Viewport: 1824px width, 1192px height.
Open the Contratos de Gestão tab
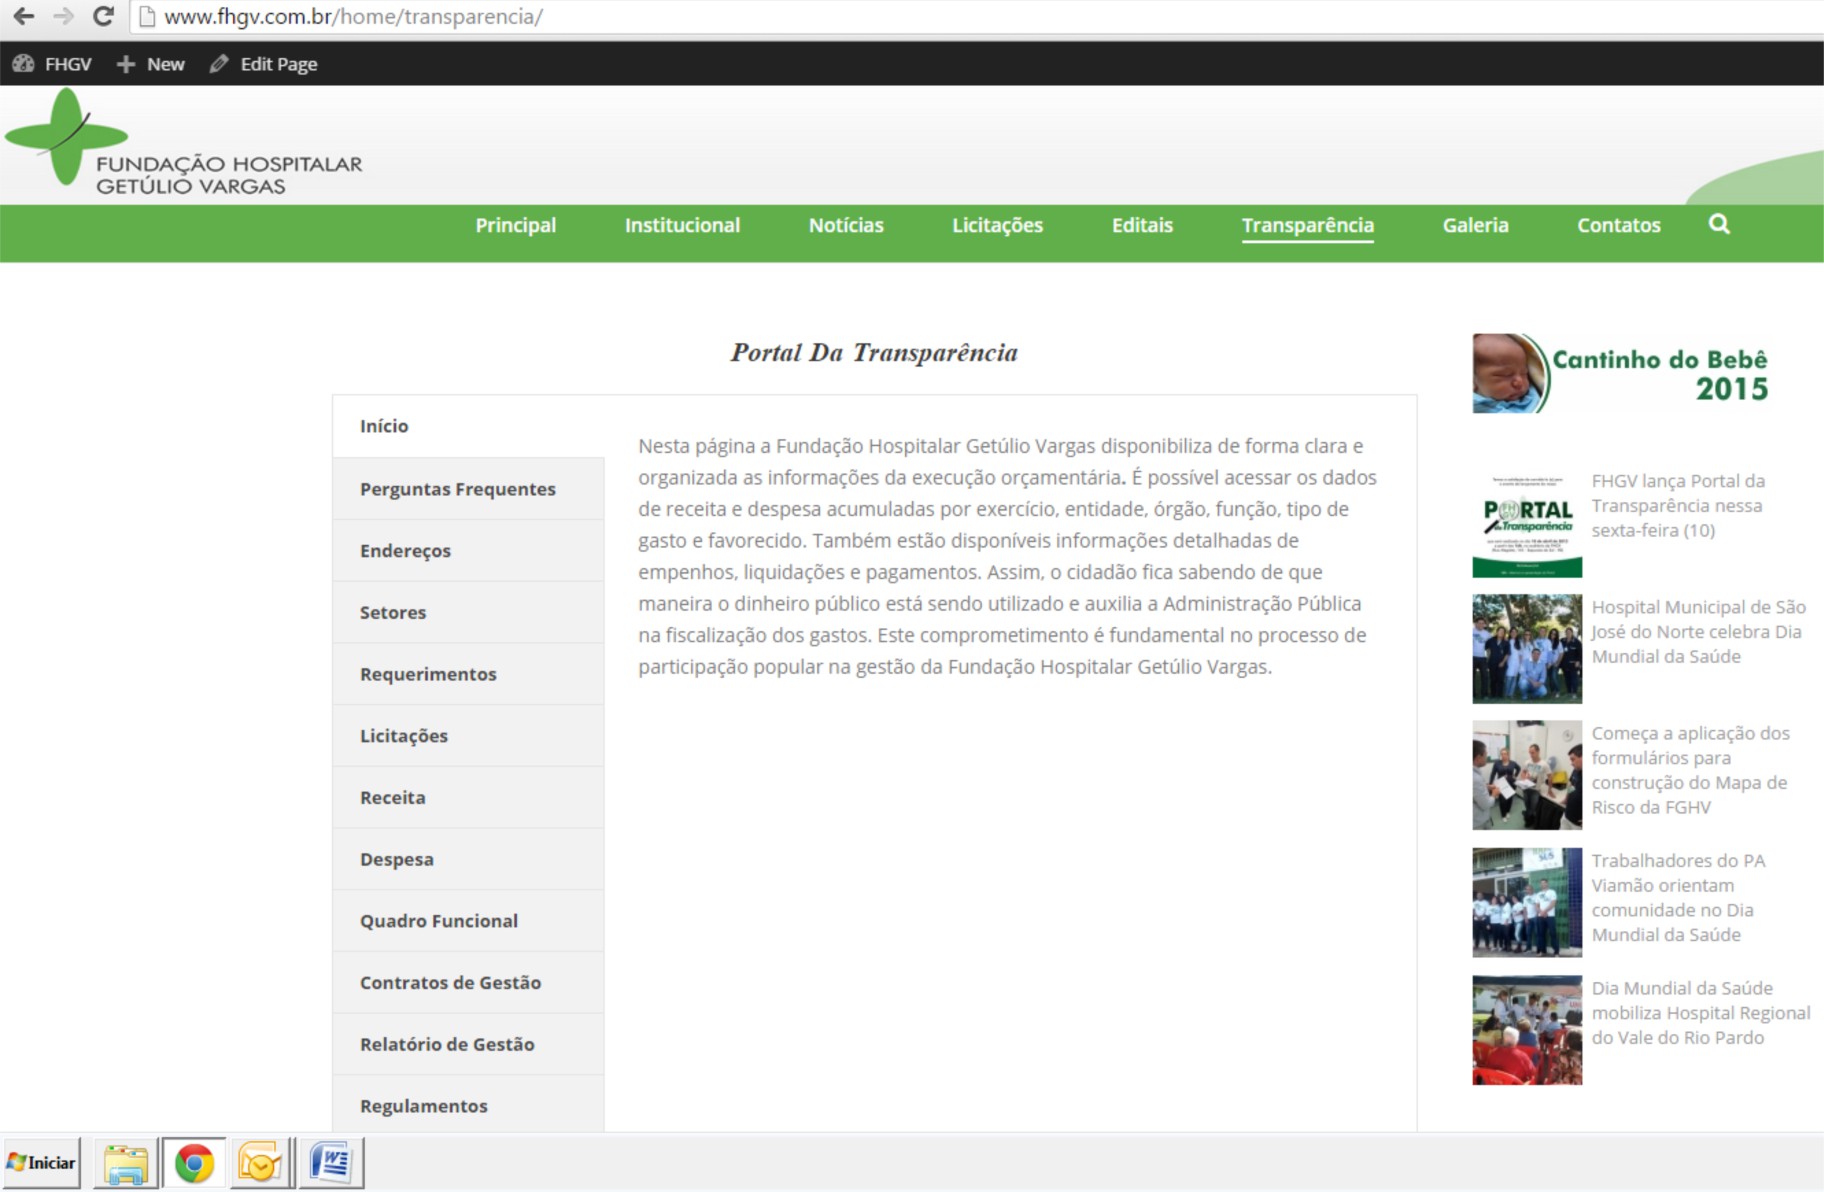[450, 983]
